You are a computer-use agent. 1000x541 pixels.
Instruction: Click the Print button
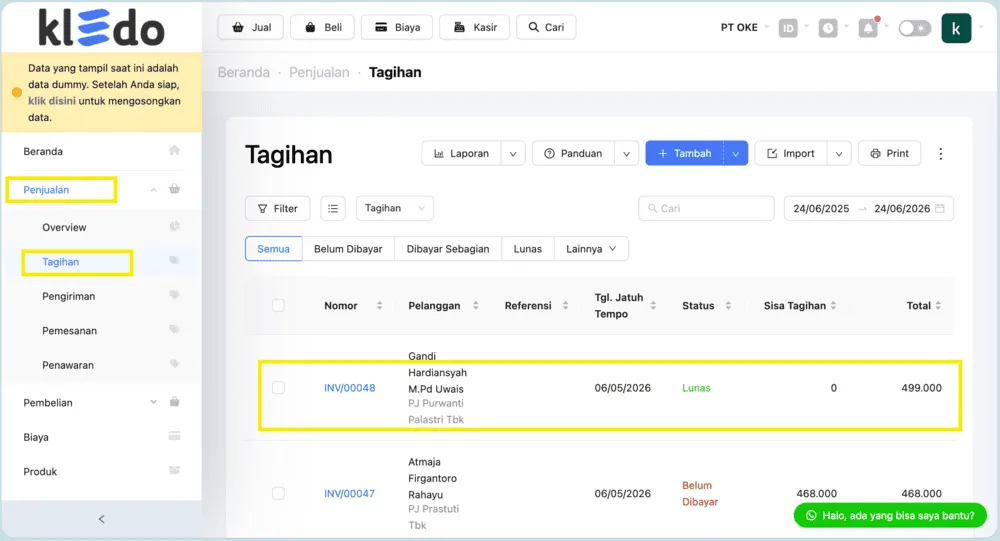coord(890,153)
